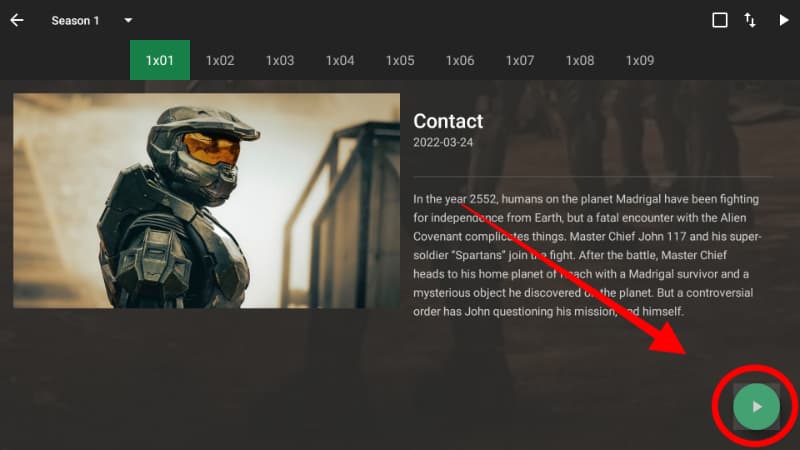Toggle the square watched checkbox icon
This screenshot has height=450, width=800.
[x=720, y=20]
